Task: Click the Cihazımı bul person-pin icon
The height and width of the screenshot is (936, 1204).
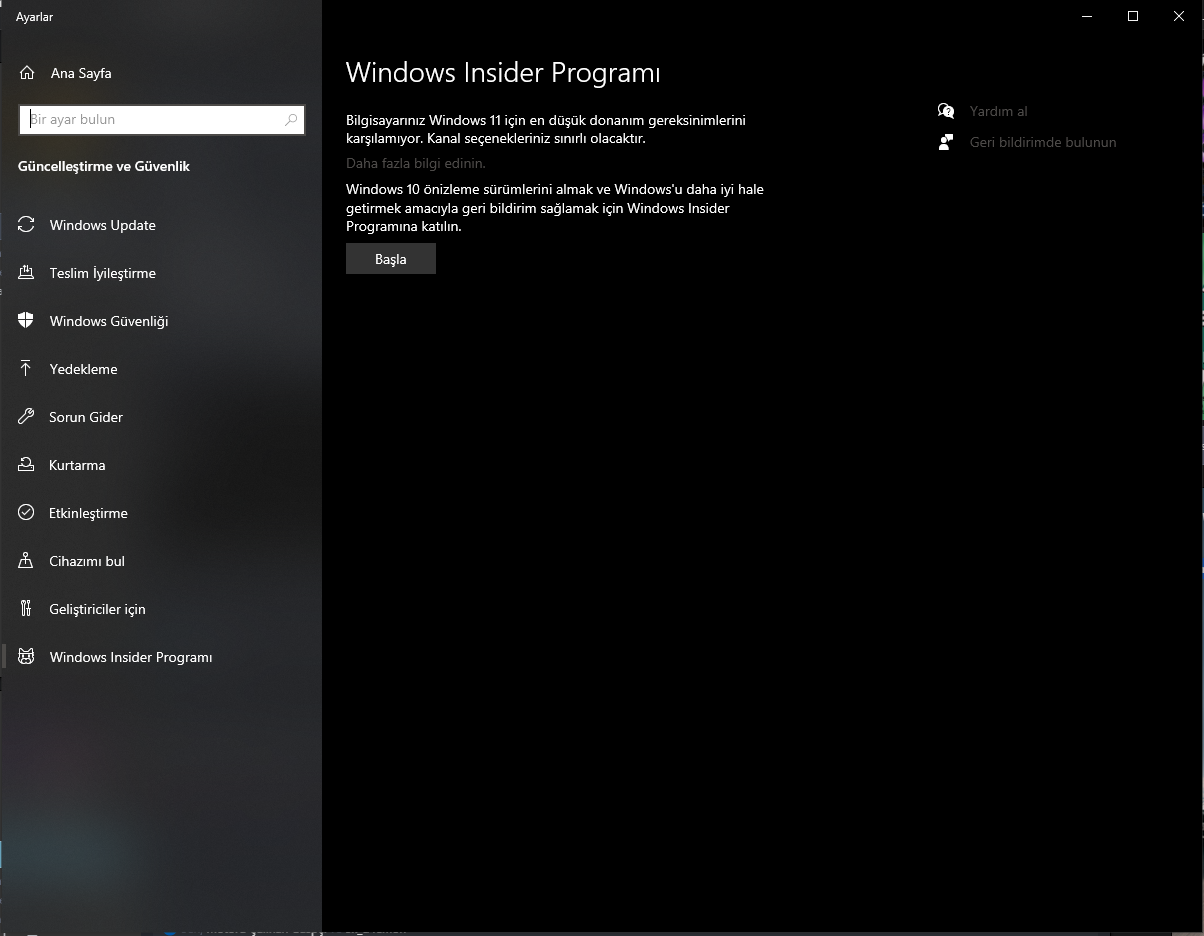Action: pyautogui.click(x=27, y=561)
